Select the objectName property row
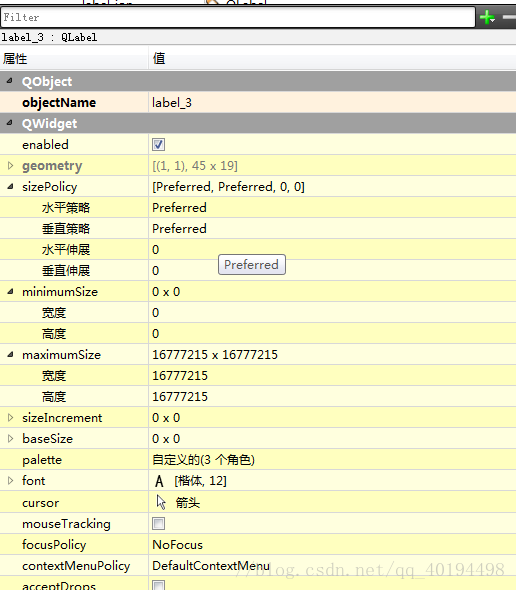The height and width of the screenshot is (590, 516). click(258, 102)
